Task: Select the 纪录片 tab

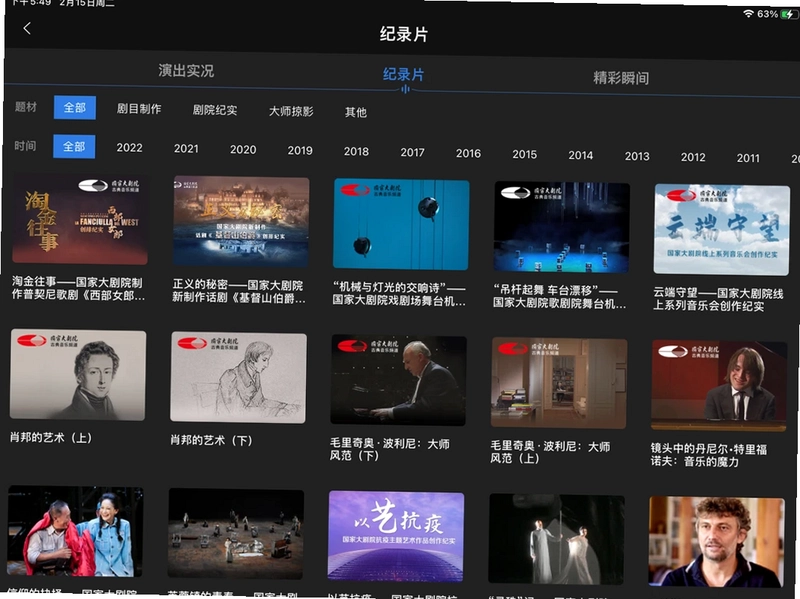Action: click(x=404, y=74)
